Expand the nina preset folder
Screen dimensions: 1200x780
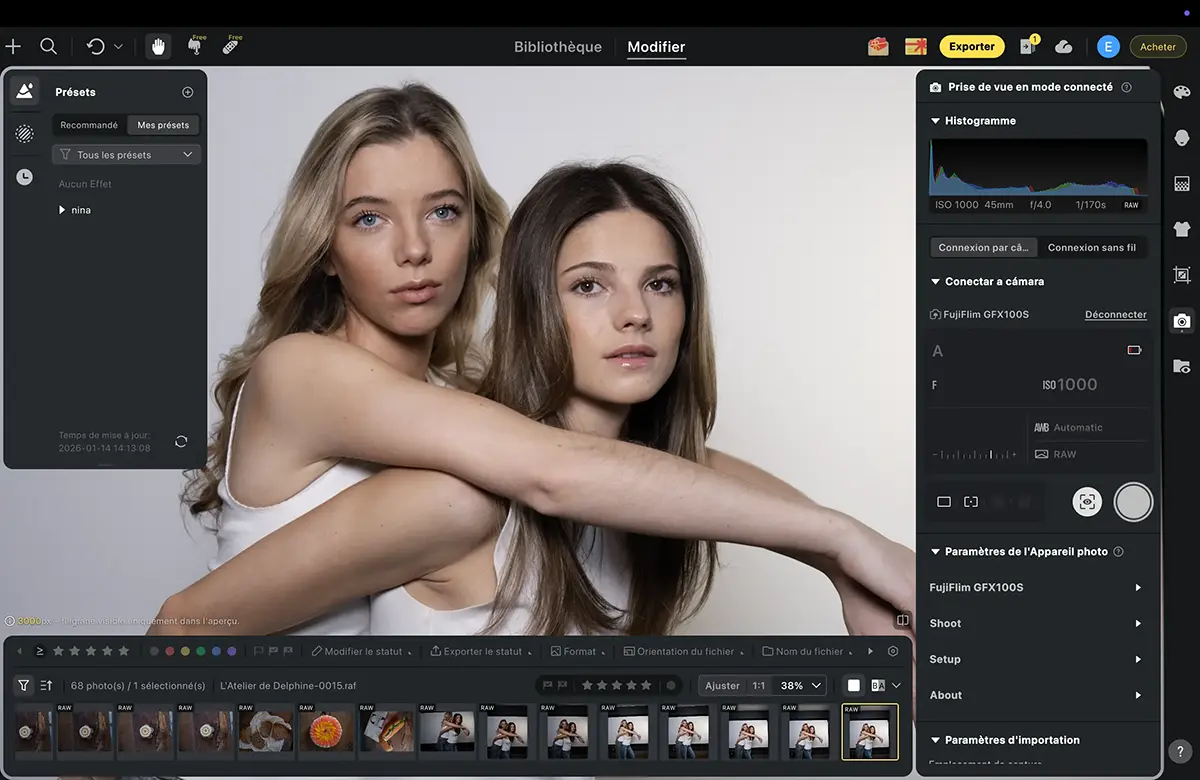pyautogui.click(x=62, y=210)
